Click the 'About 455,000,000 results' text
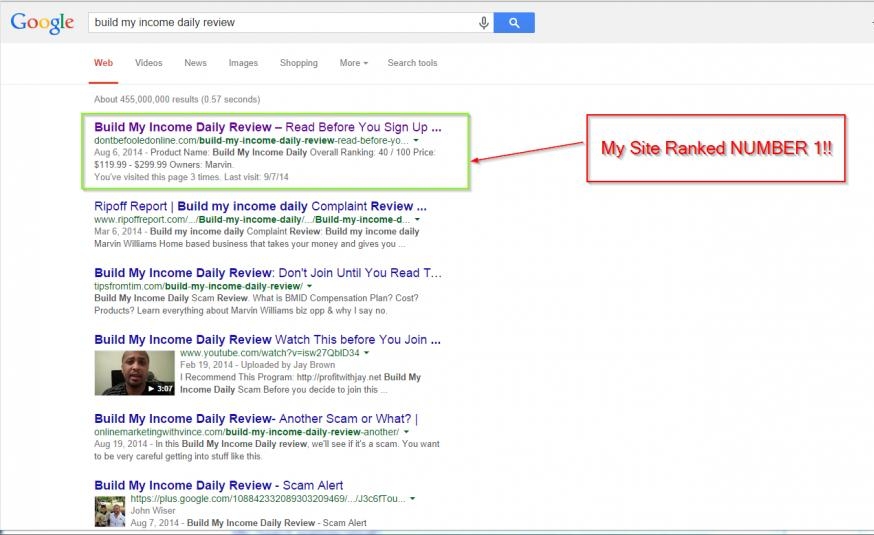This screenshot has width=874, height=535. click(177, 99)
